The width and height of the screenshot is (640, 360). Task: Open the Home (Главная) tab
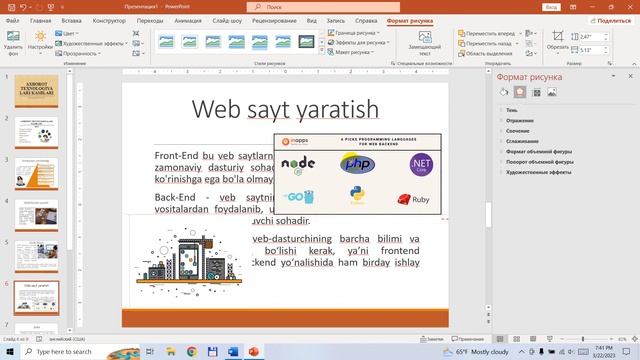(x=40, y=20)
